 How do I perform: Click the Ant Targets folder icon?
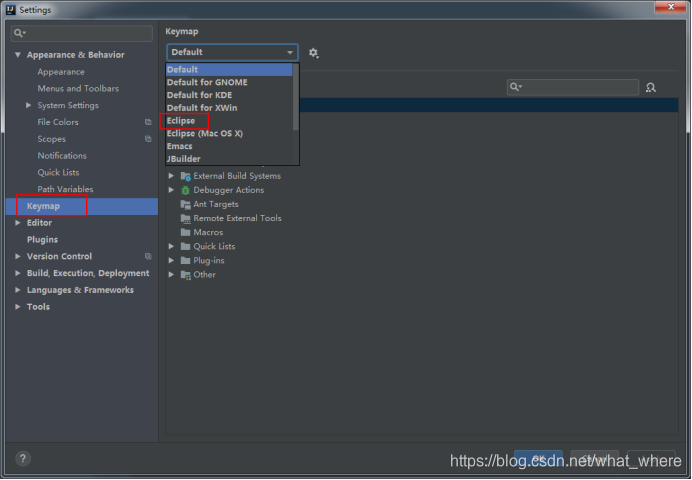(185, 204)
